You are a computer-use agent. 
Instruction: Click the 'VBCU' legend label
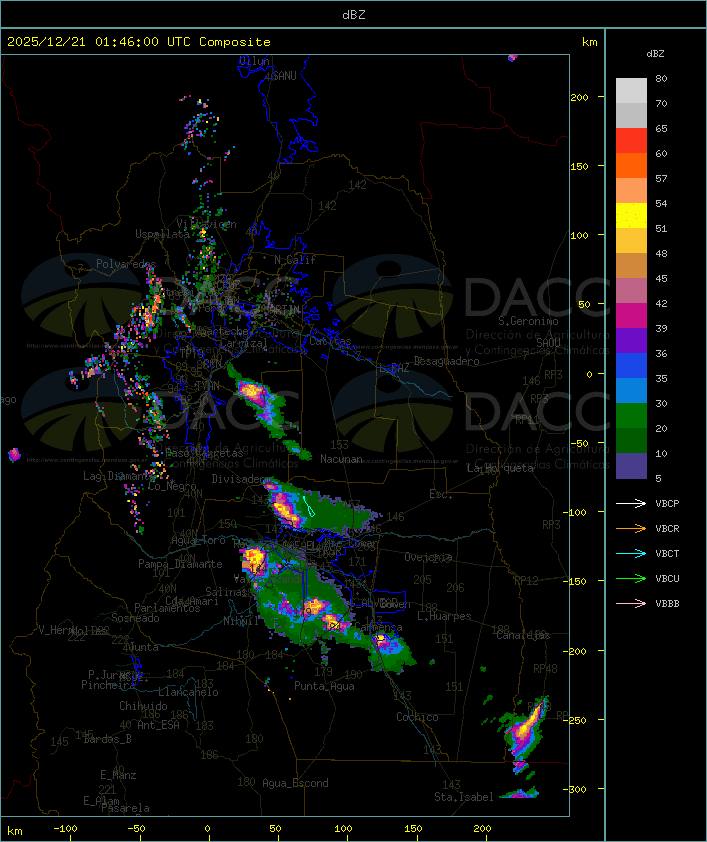(667, 578)
